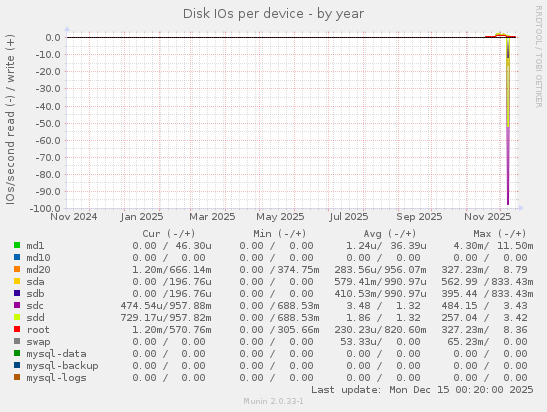Click the md20 min value 374.75m

[x=298, y=270]
